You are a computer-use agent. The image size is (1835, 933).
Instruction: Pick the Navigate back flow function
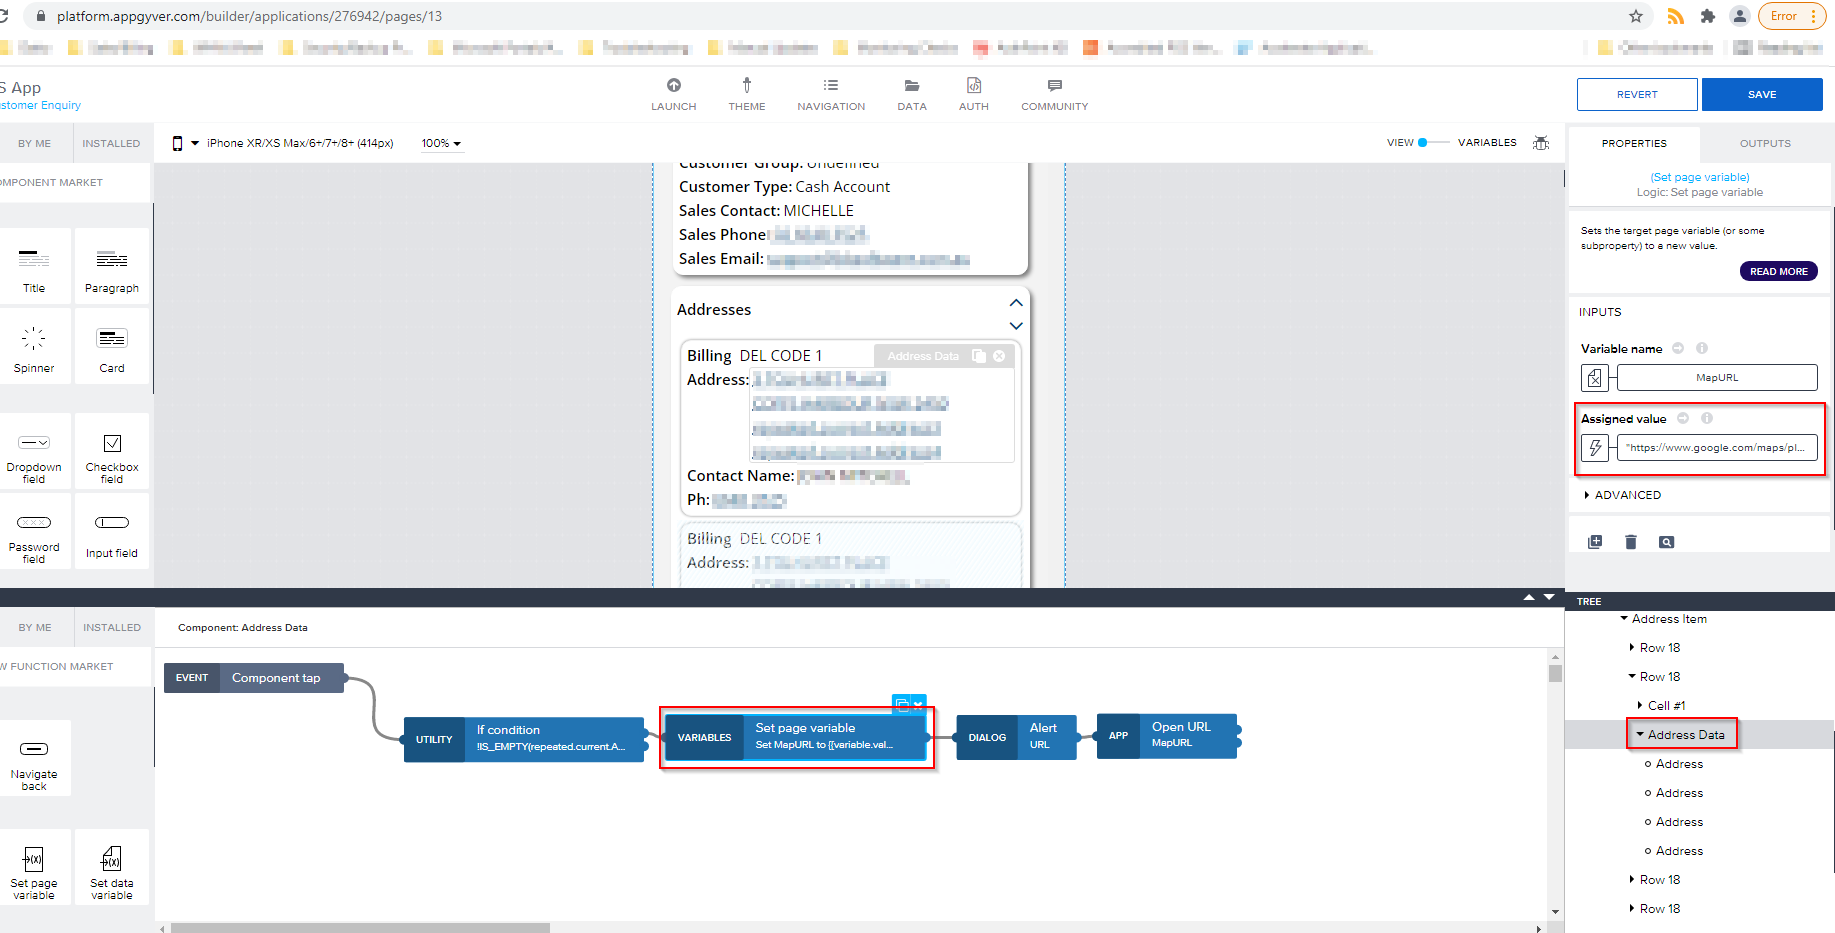pos(34,759)
